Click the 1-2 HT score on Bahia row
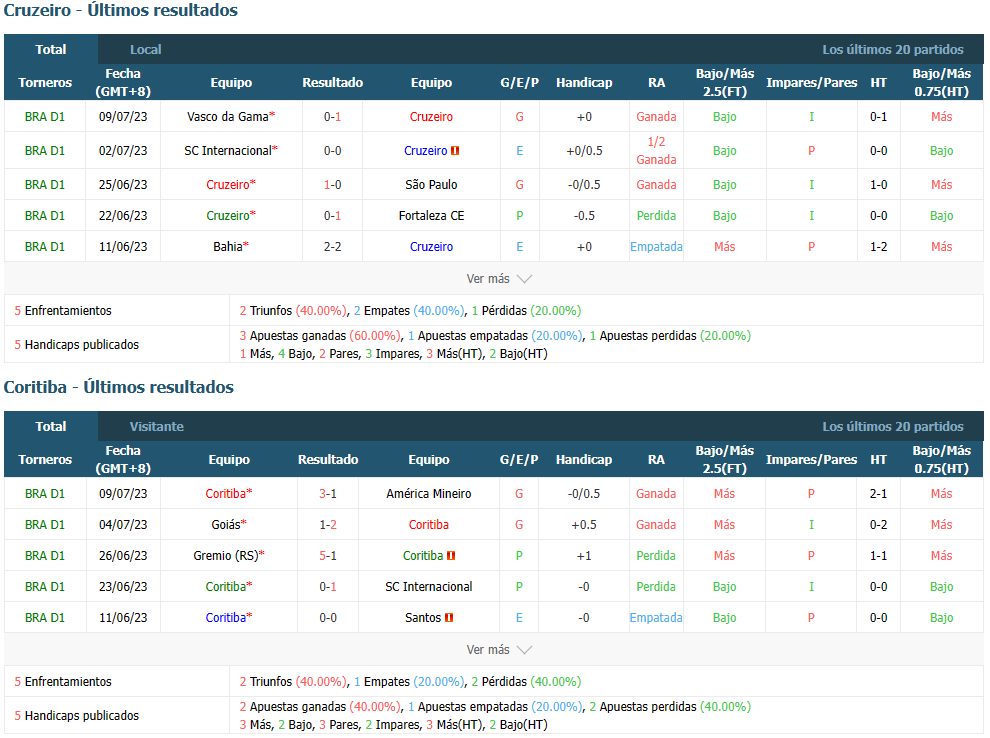The image size is (990, 738). (878, 246)
